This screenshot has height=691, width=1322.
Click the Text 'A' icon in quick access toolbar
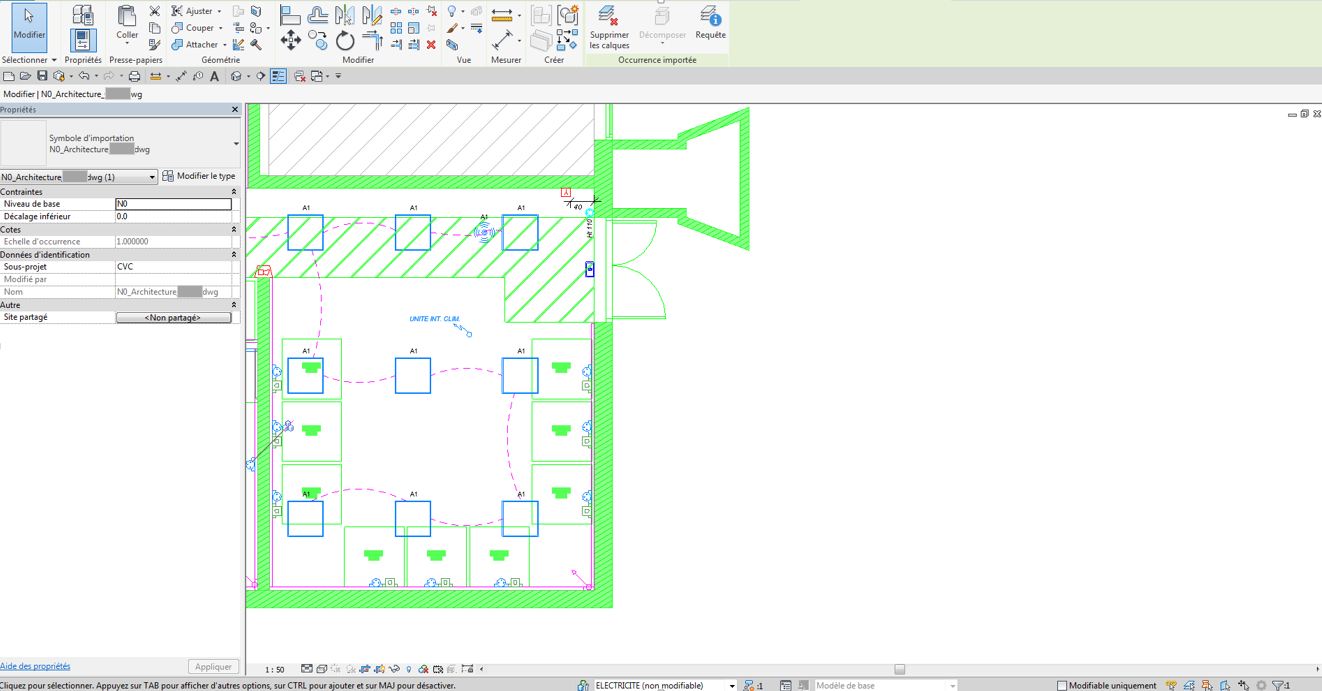coord(214,76)
